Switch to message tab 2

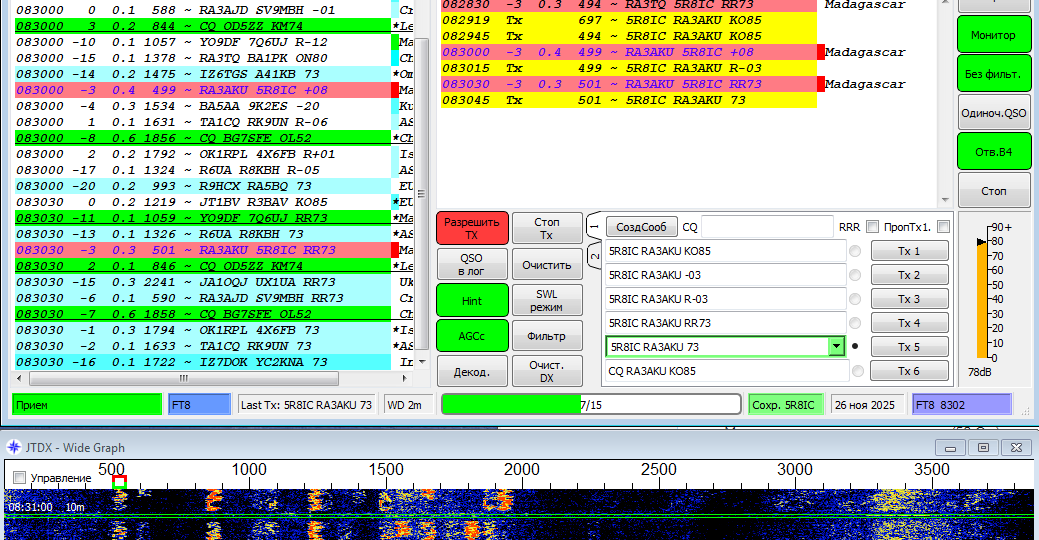[594, 256]
